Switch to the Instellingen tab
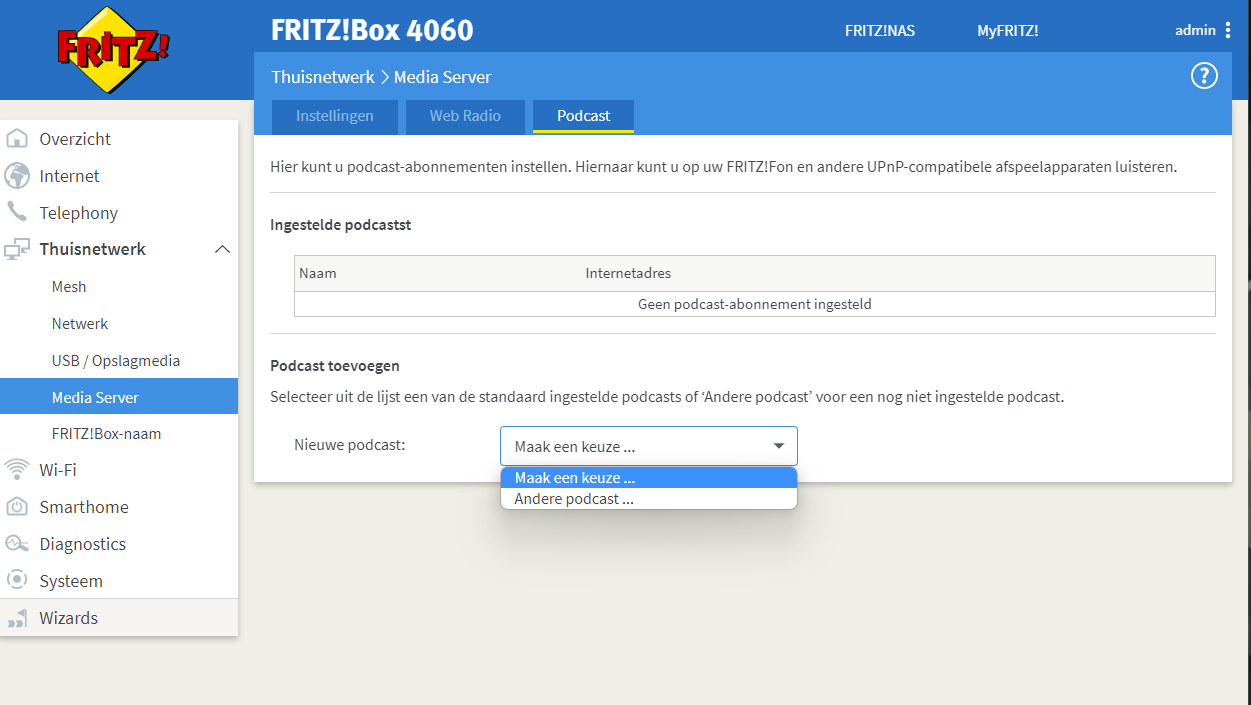The width and height of the screenshot is (1251, 705). [x=335, y=116]
